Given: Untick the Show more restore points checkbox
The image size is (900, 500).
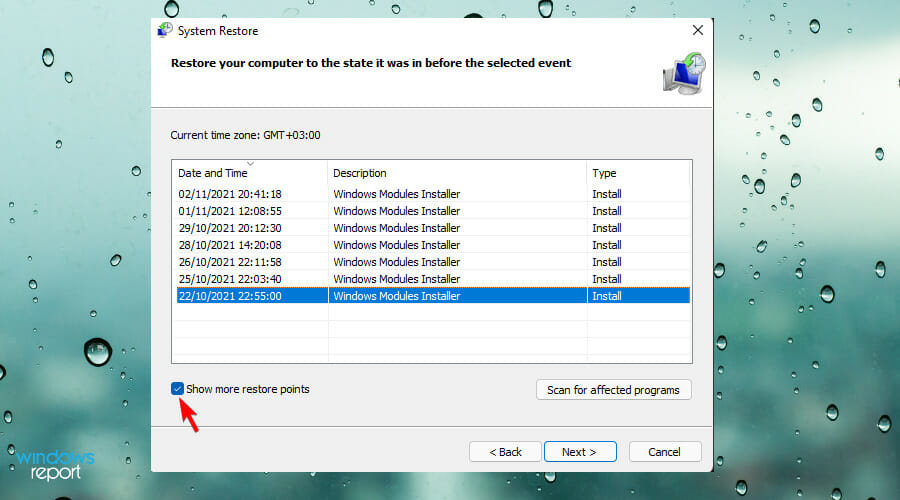Looking at the screenshot, I should point(177,389).
